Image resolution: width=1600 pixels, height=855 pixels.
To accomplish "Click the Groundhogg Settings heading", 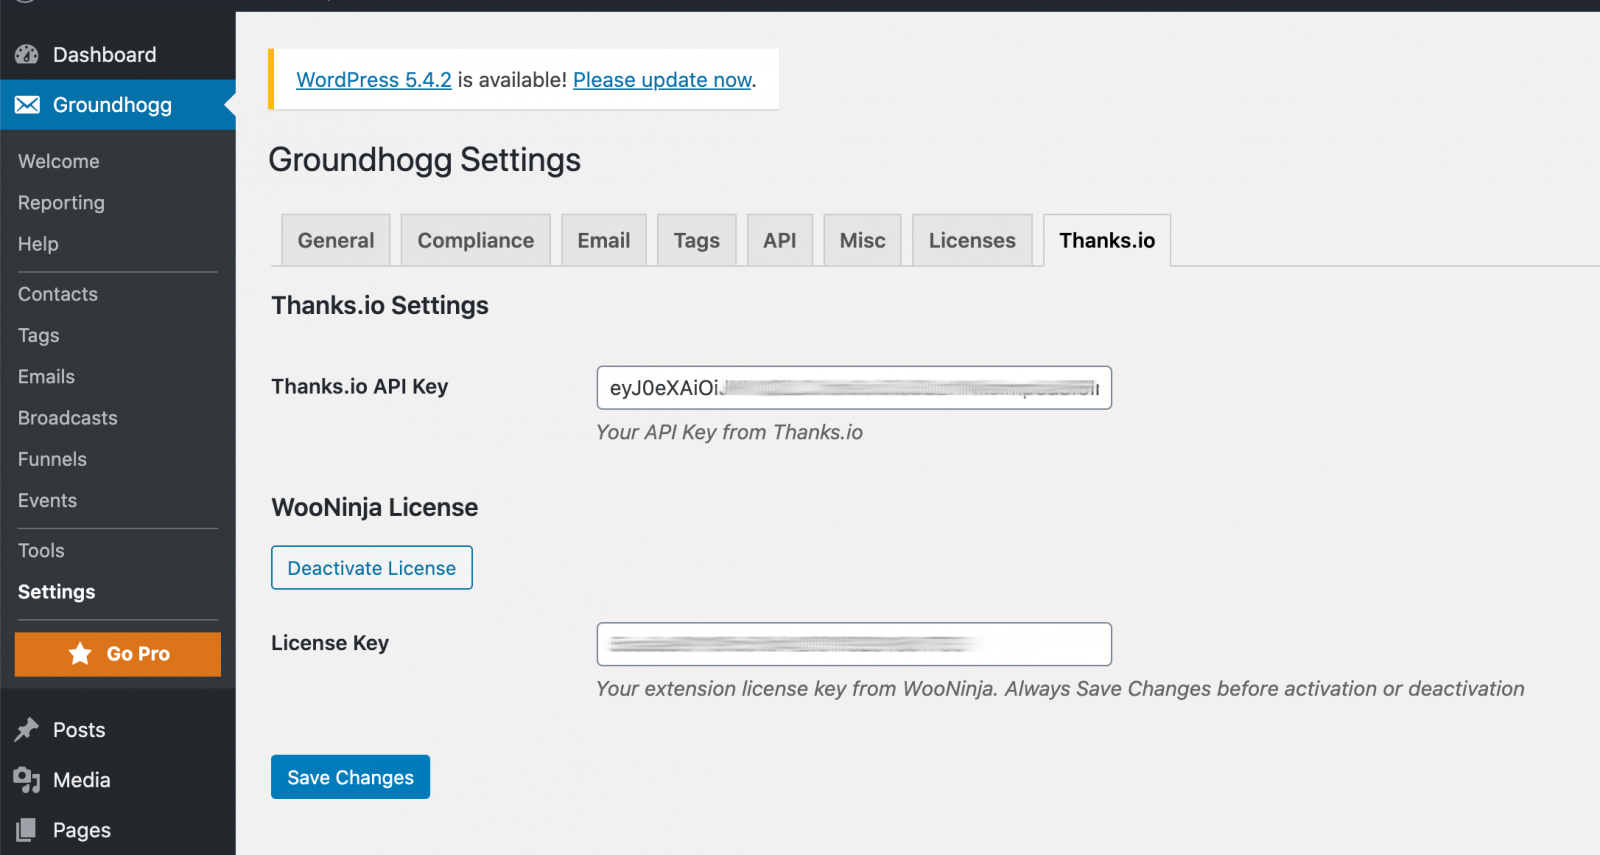I will [425, 160].
